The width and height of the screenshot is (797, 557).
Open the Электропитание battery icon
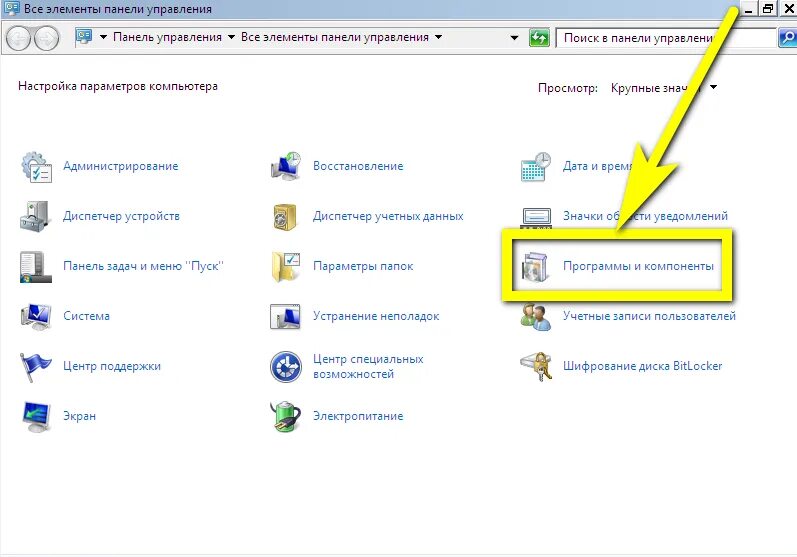pos(285,416)
